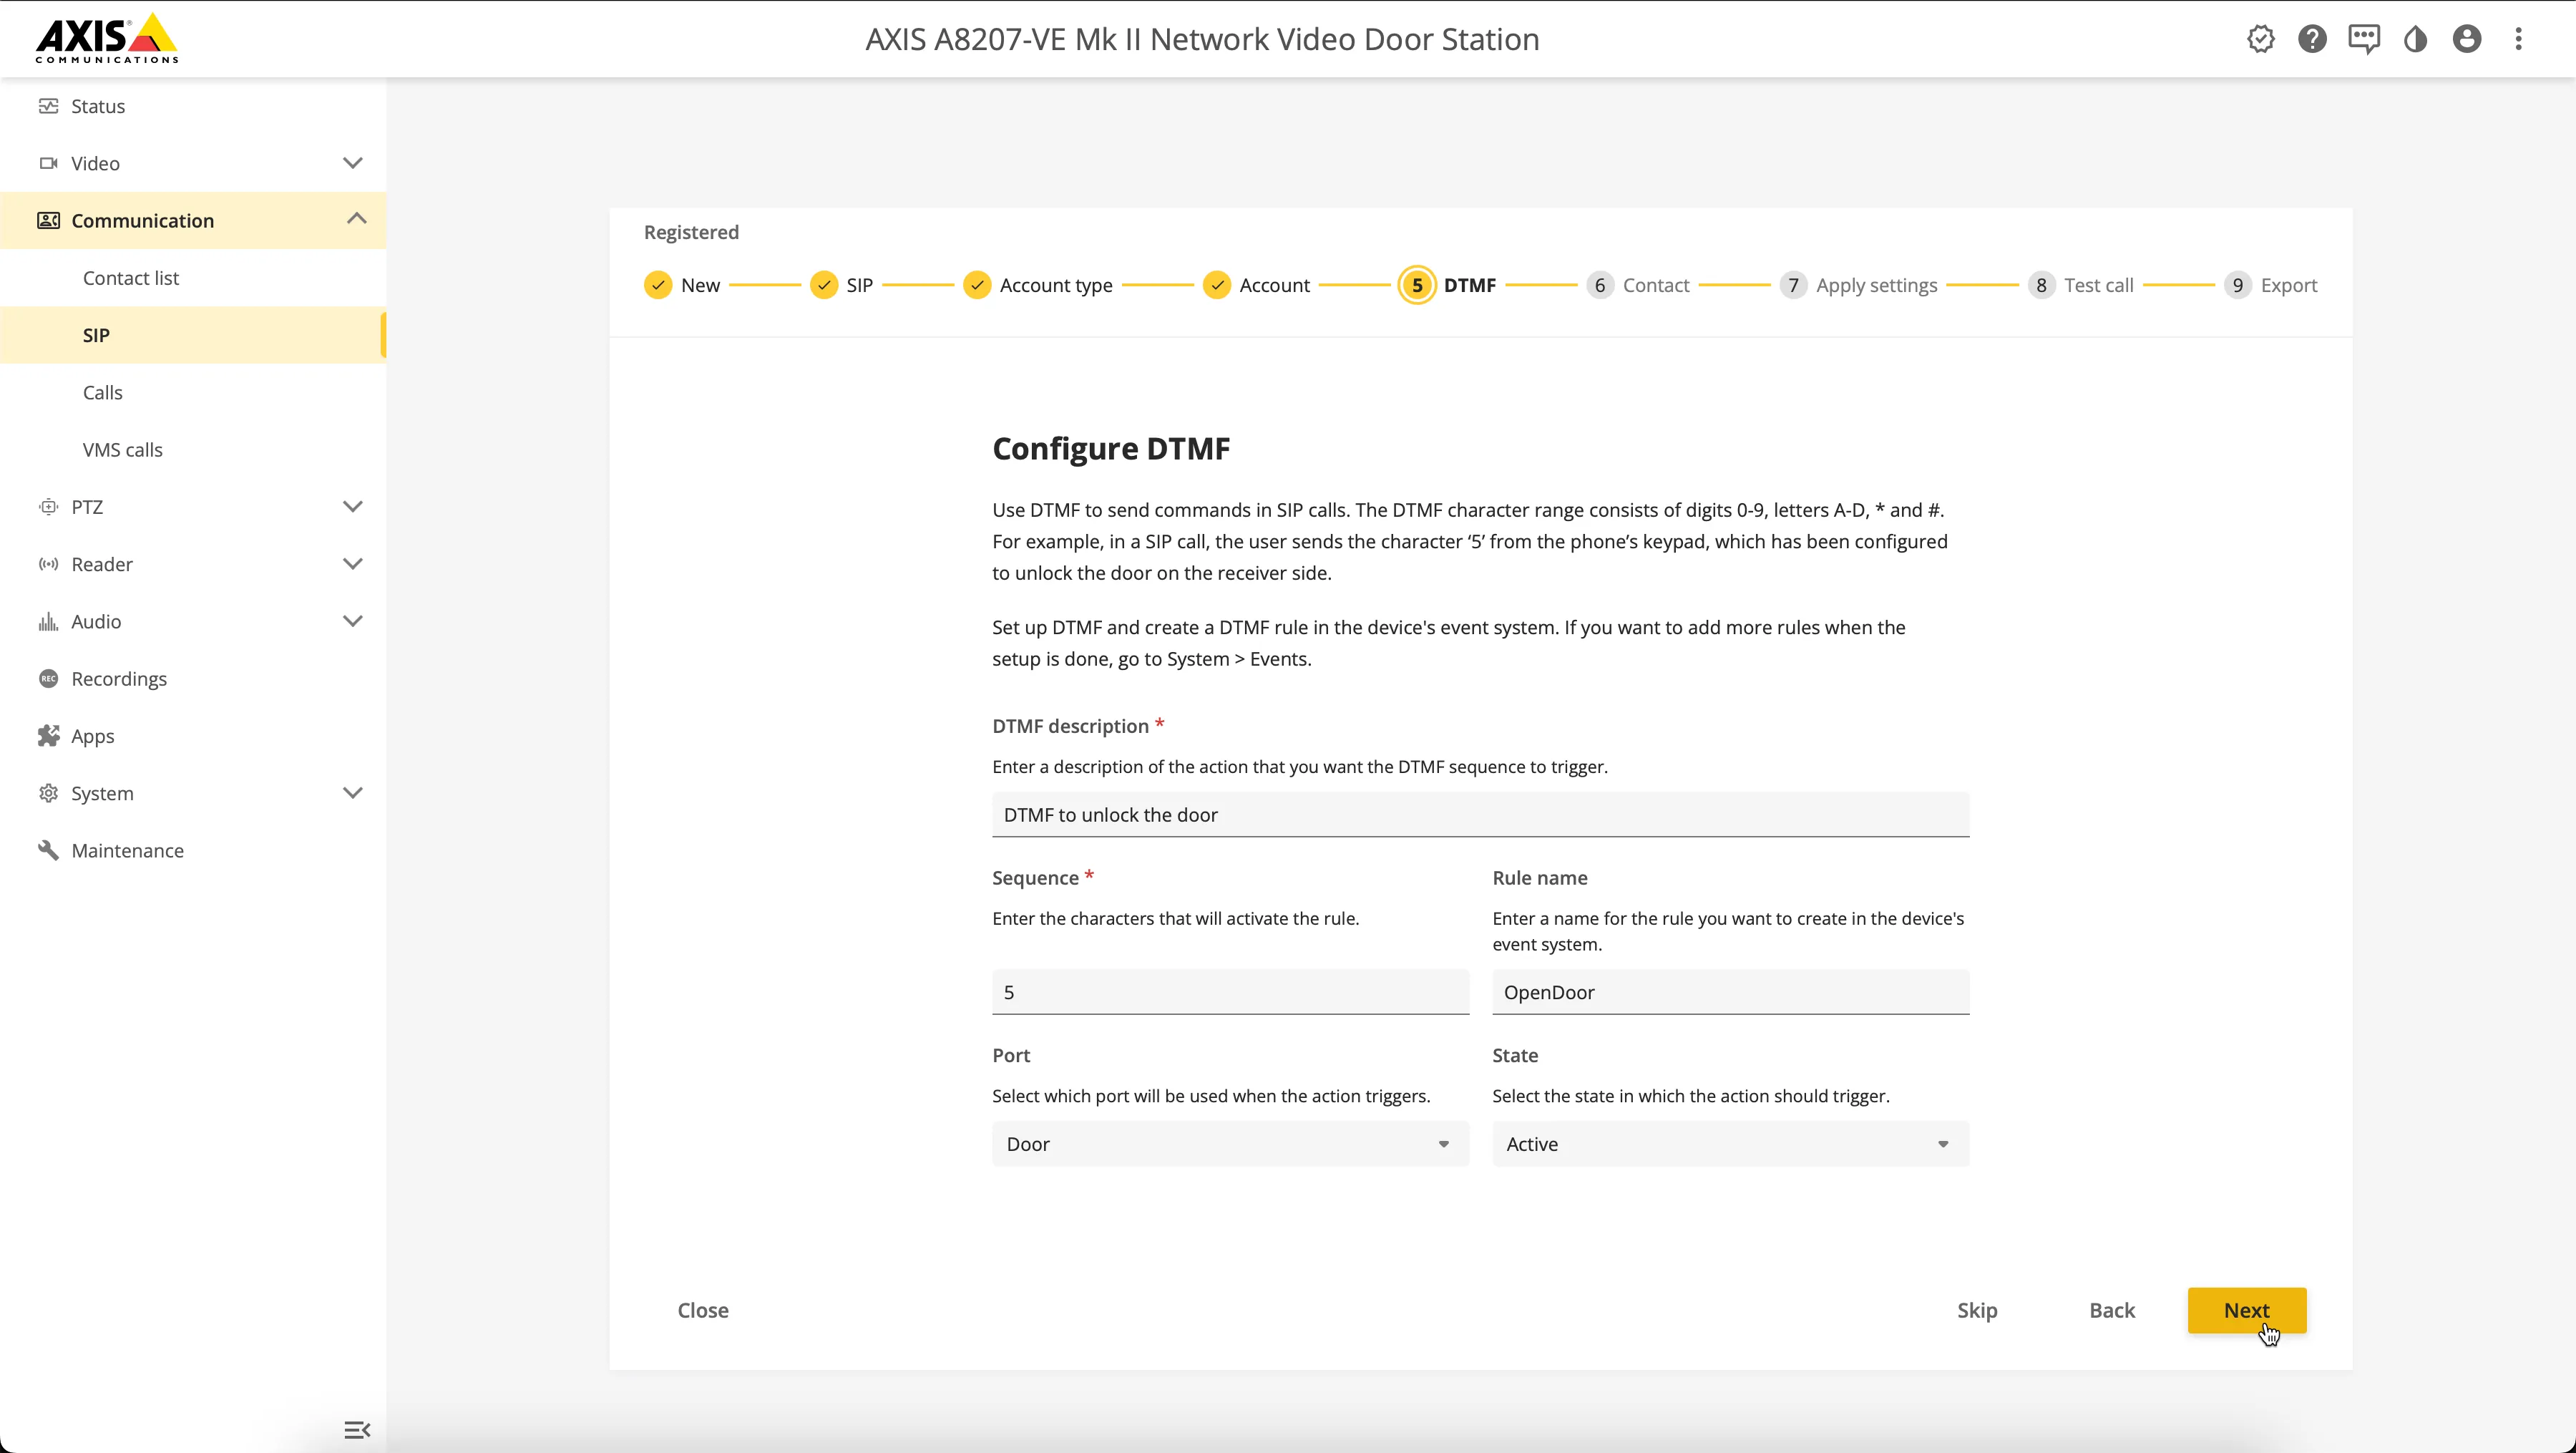Skip the DTMF step

(x=1976, y=1310)
